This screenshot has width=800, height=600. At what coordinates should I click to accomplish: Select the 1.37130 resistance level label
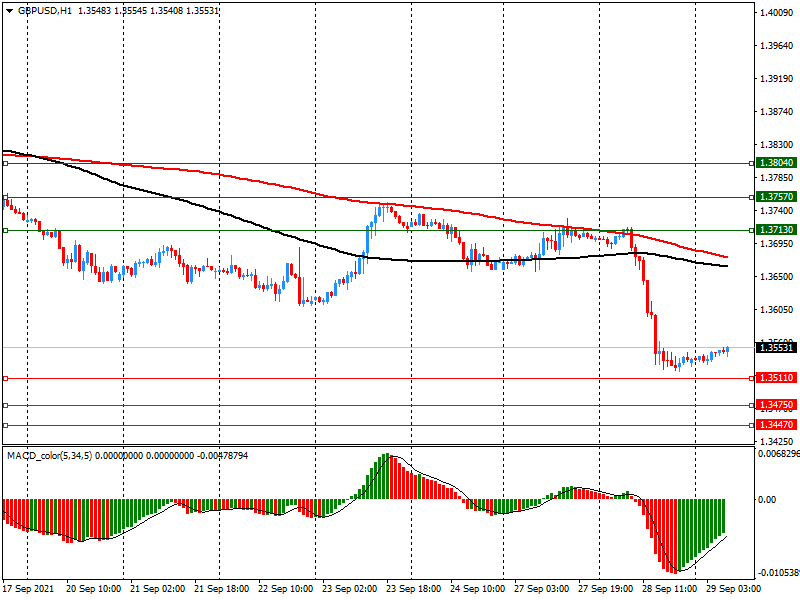(x=776, y=230)
